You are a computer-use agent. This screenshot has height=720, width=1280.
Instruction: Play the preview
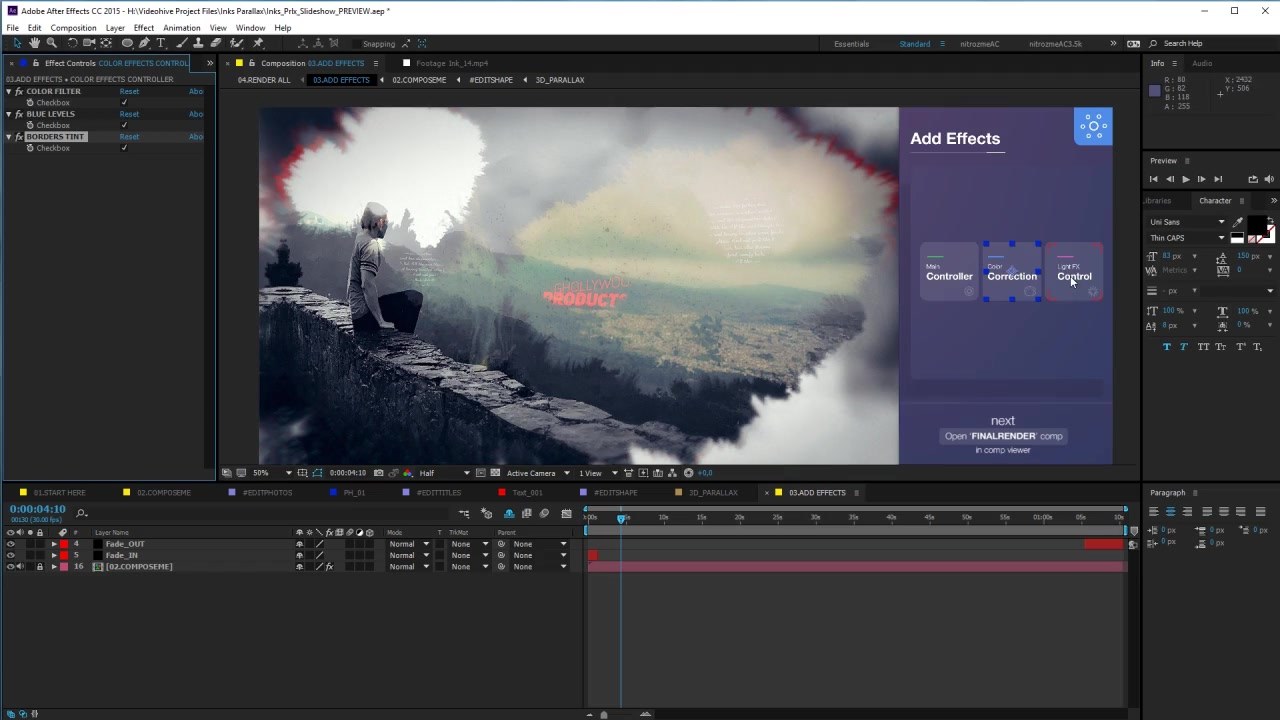pos(1185,179)
